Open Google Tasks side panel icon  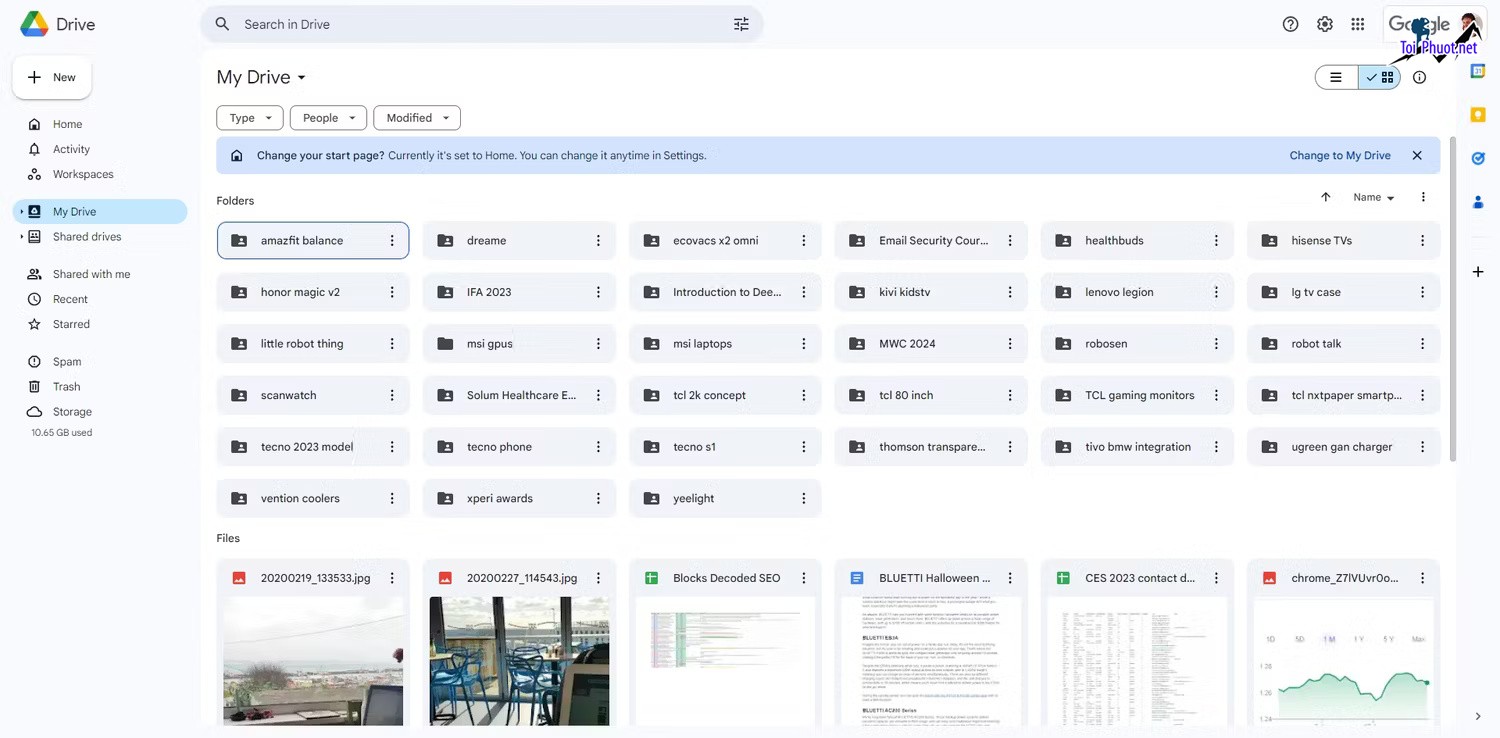click(1478, 158)
